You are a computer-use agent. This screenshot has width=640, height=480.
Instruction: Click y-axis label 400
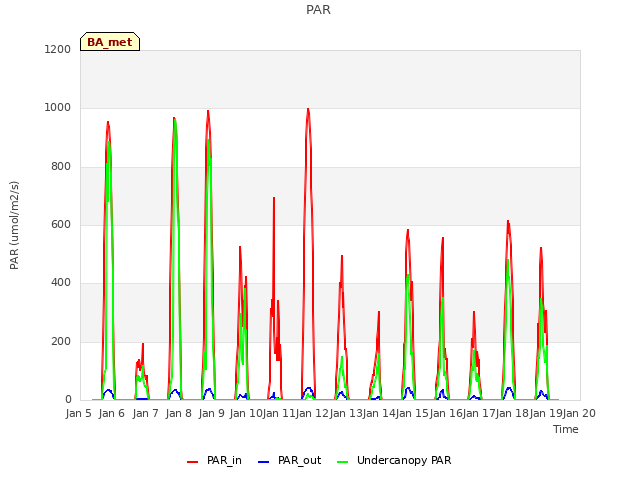pos(61,283)
